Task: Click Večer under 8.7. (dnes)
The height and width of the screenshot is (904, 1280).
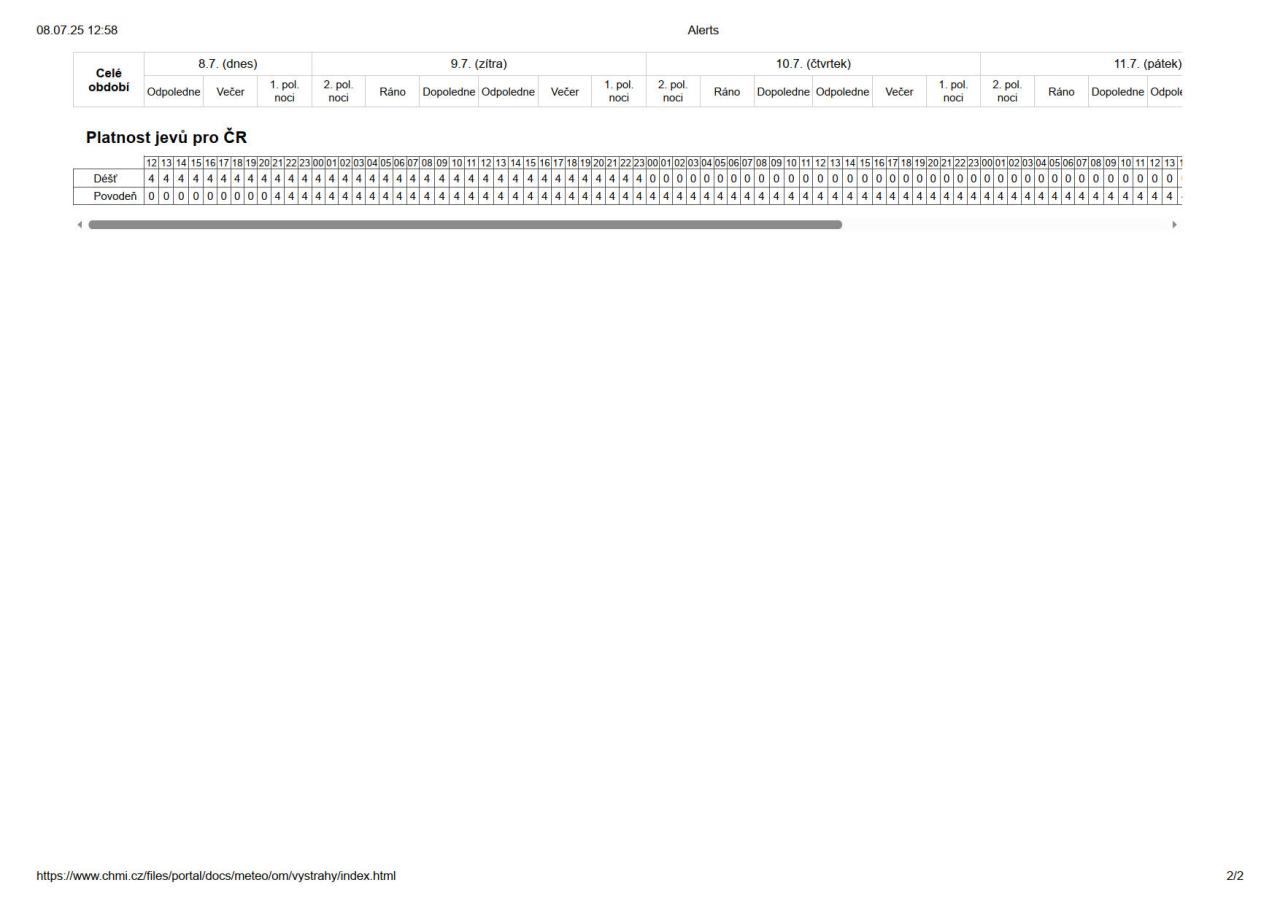Action: tap(231, 92)
